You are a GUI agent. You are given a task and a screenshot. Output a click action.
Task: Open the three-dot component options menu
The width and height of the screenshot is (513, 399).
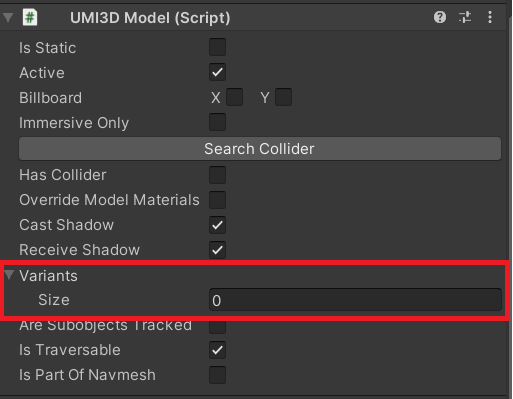click(x=490, y=17)
